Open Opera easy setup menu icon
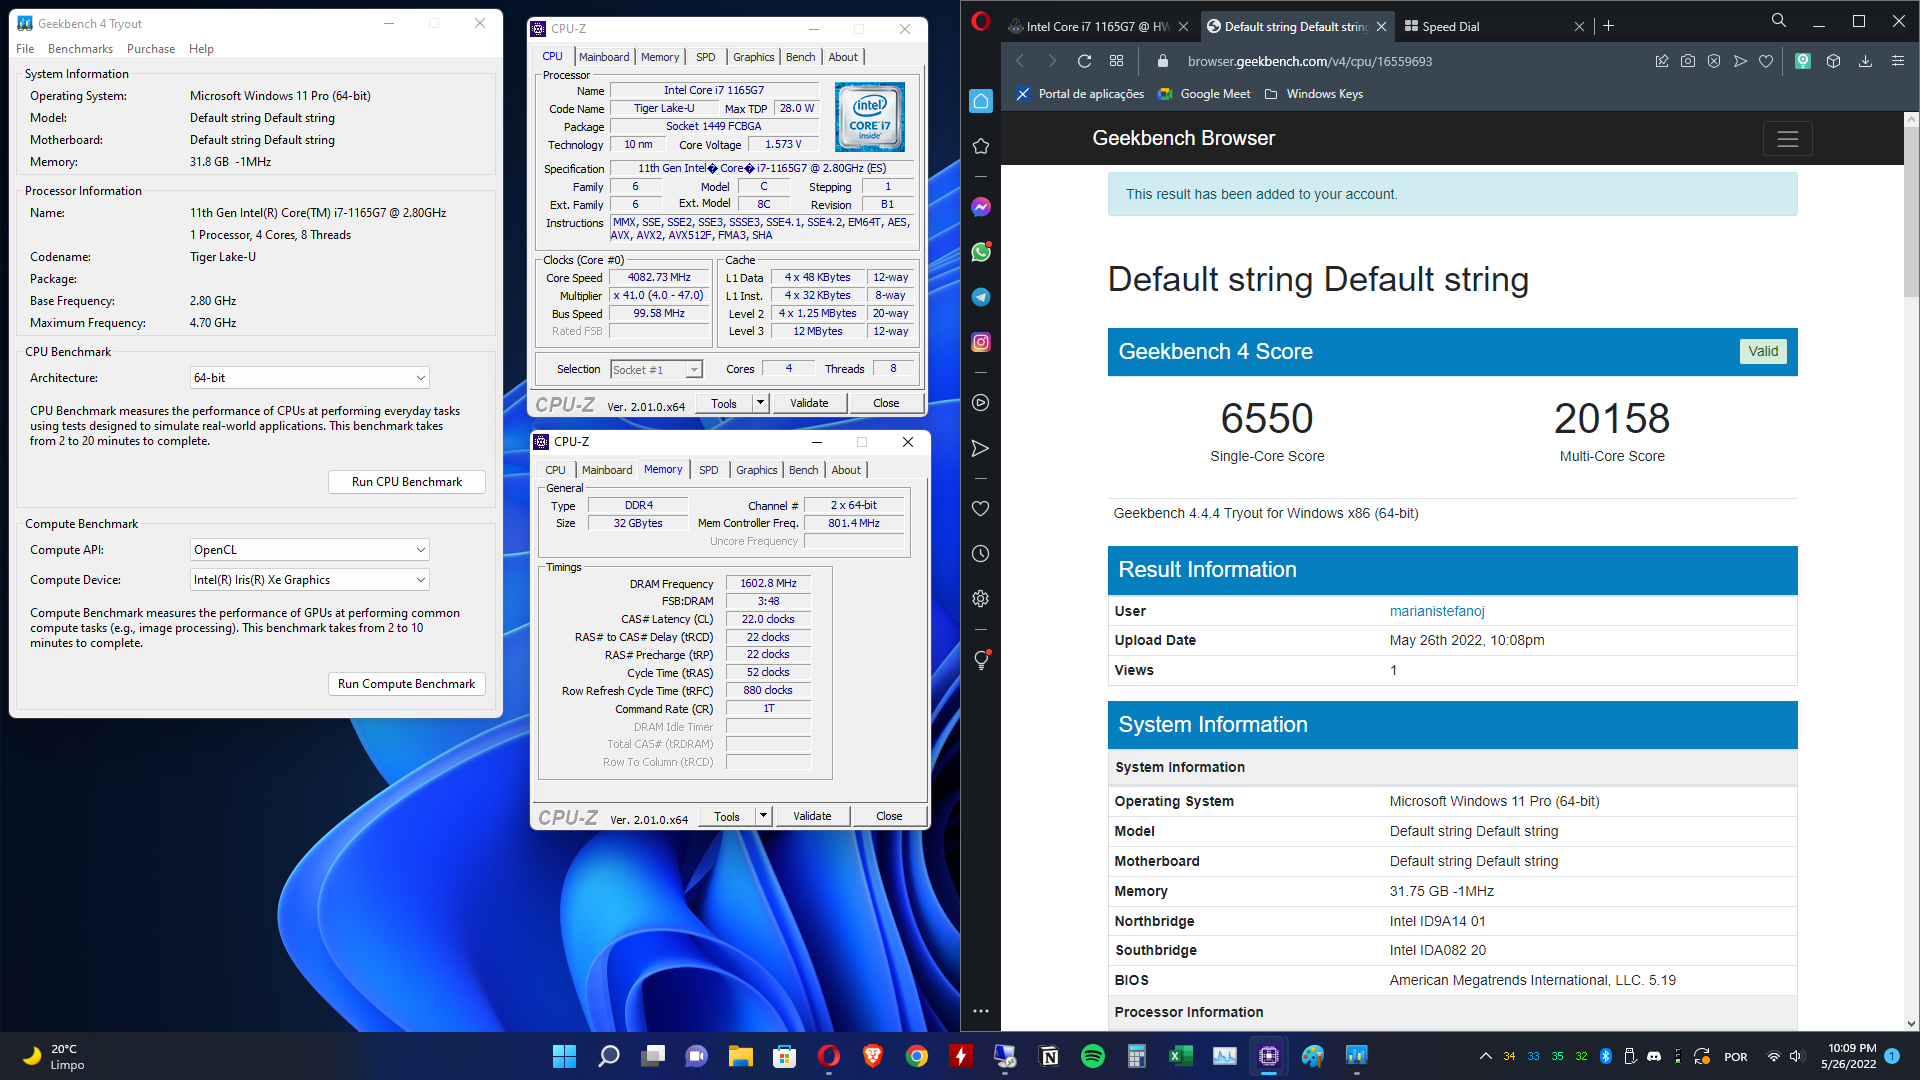Viewport: 1920px width, 1080px height. click(1898, 61)
